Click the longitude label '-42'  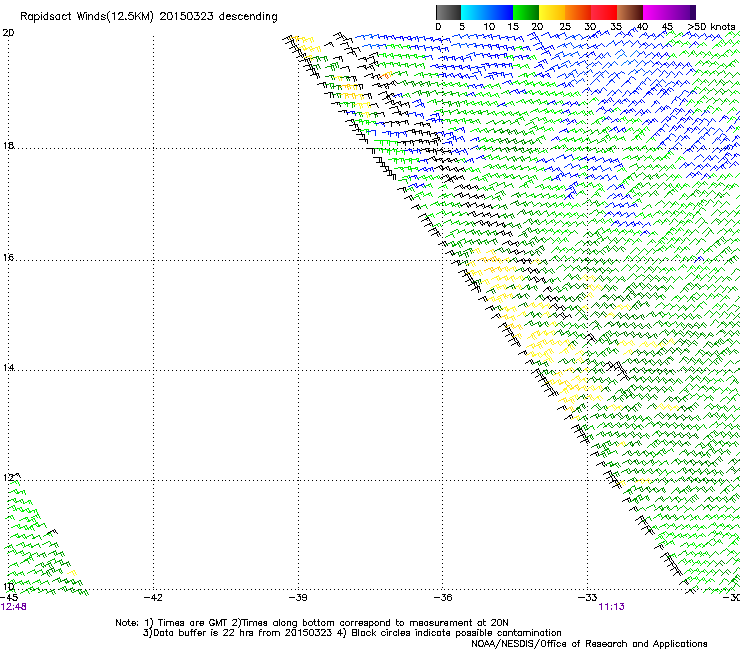click(153, 597)
